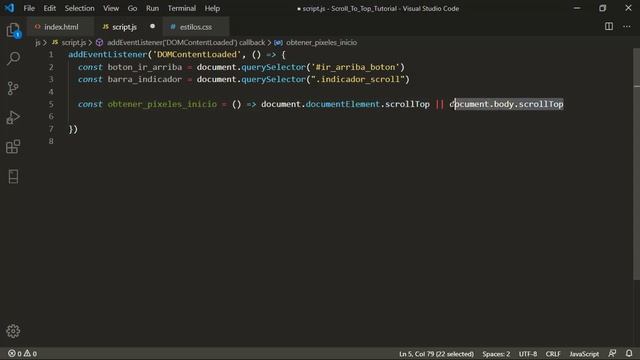Open the Go menu

click(x=132, y=8)
